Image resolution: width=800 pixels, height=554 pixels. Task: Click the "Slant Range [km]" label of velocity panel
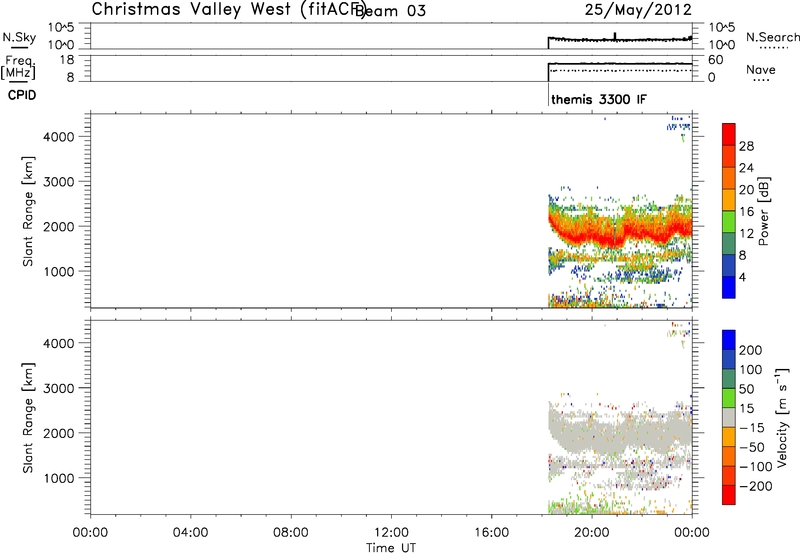tap(28, 418)
